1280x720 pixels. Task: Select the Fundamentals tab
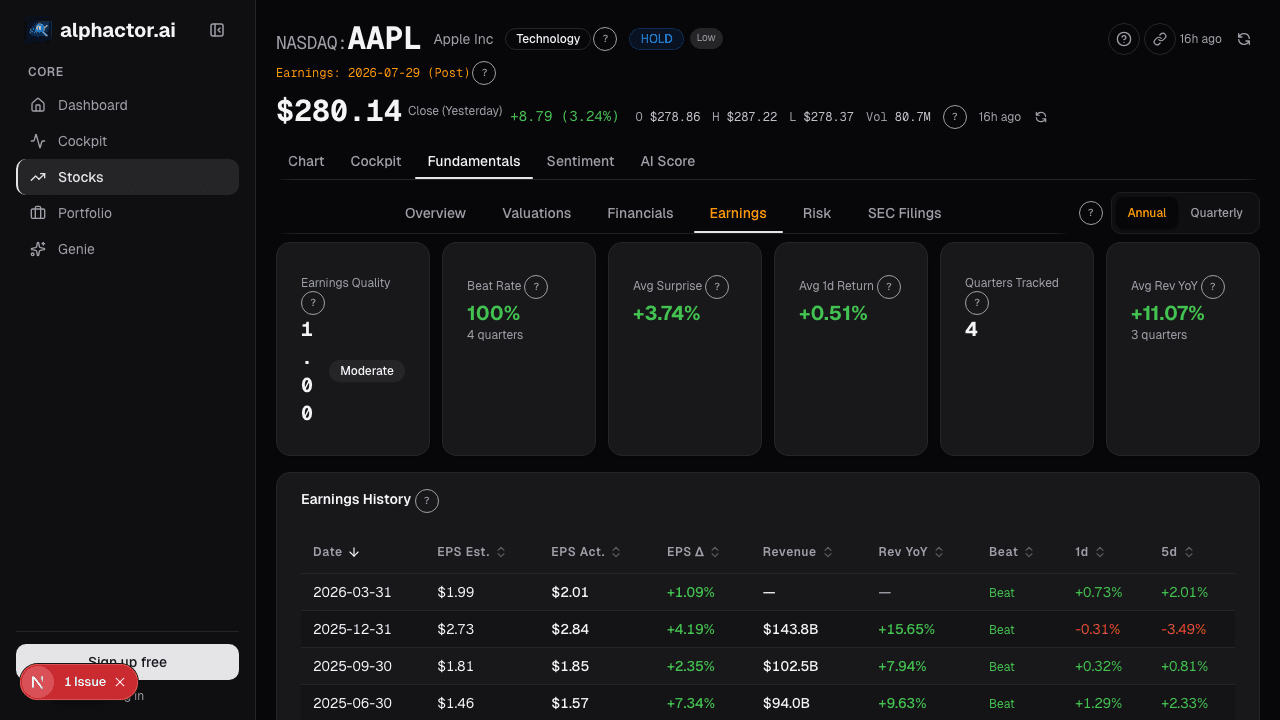tap(474, 161)
